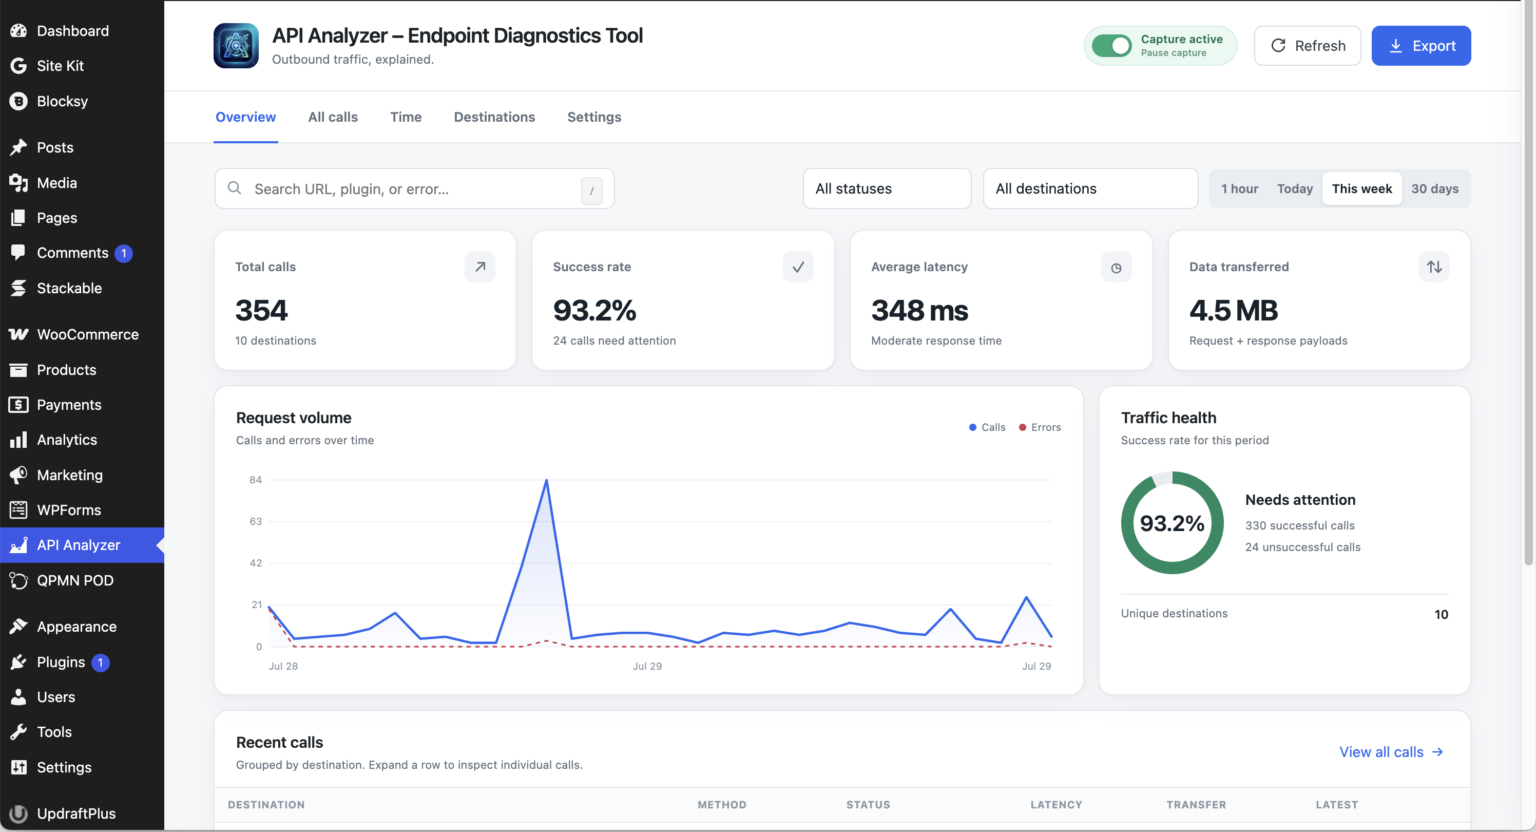Open WordPress Settings sidebar icon
Screen dimensions: 1536x832
(x=18, y=767)
